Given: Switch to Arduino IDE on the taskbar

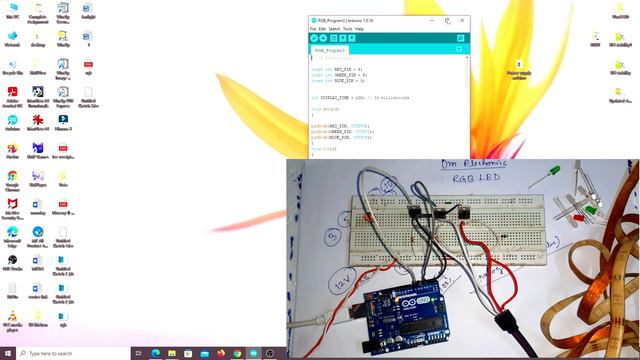Looking at the screenshot, I should [253, 353].
